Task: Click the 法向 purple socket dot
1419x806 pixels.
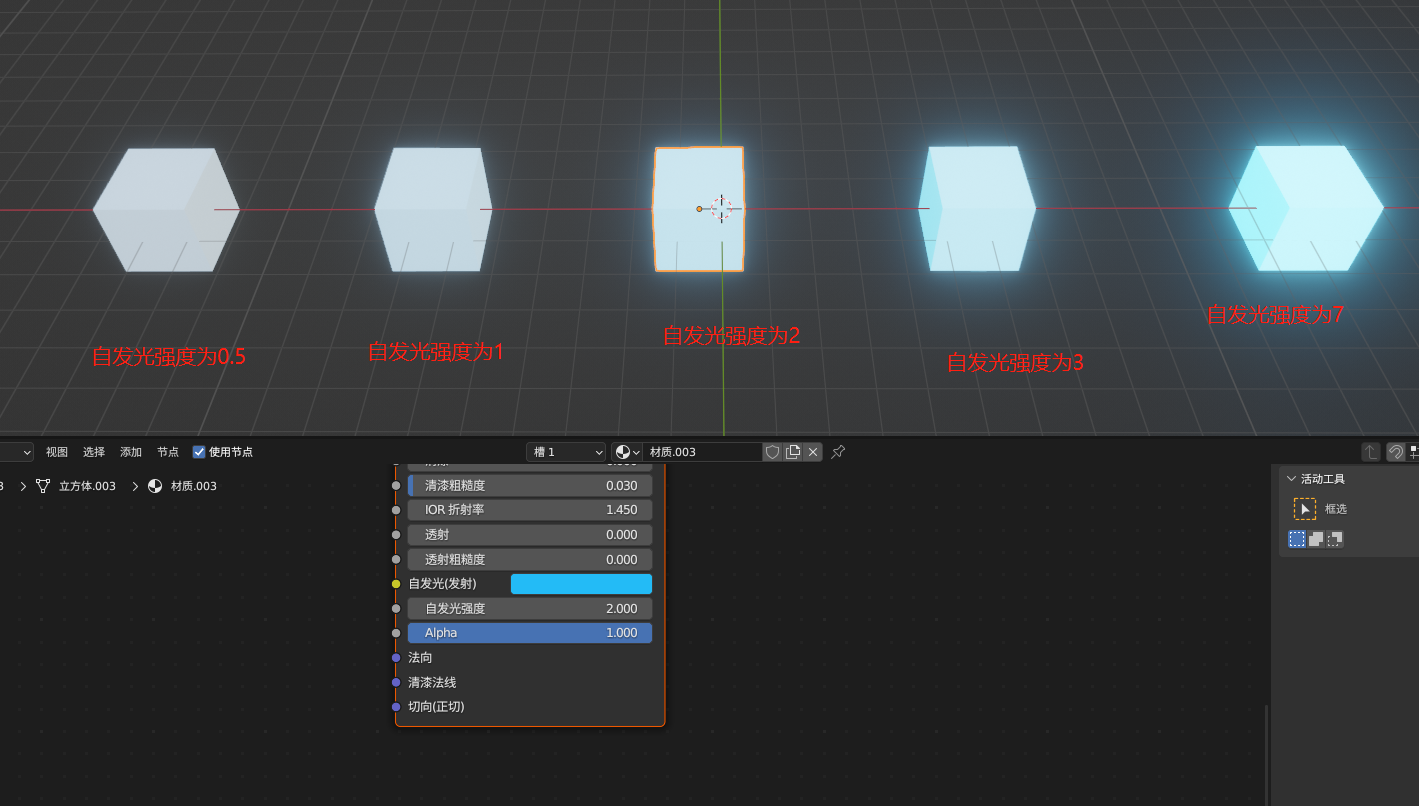Action: (x=396, y=658)
